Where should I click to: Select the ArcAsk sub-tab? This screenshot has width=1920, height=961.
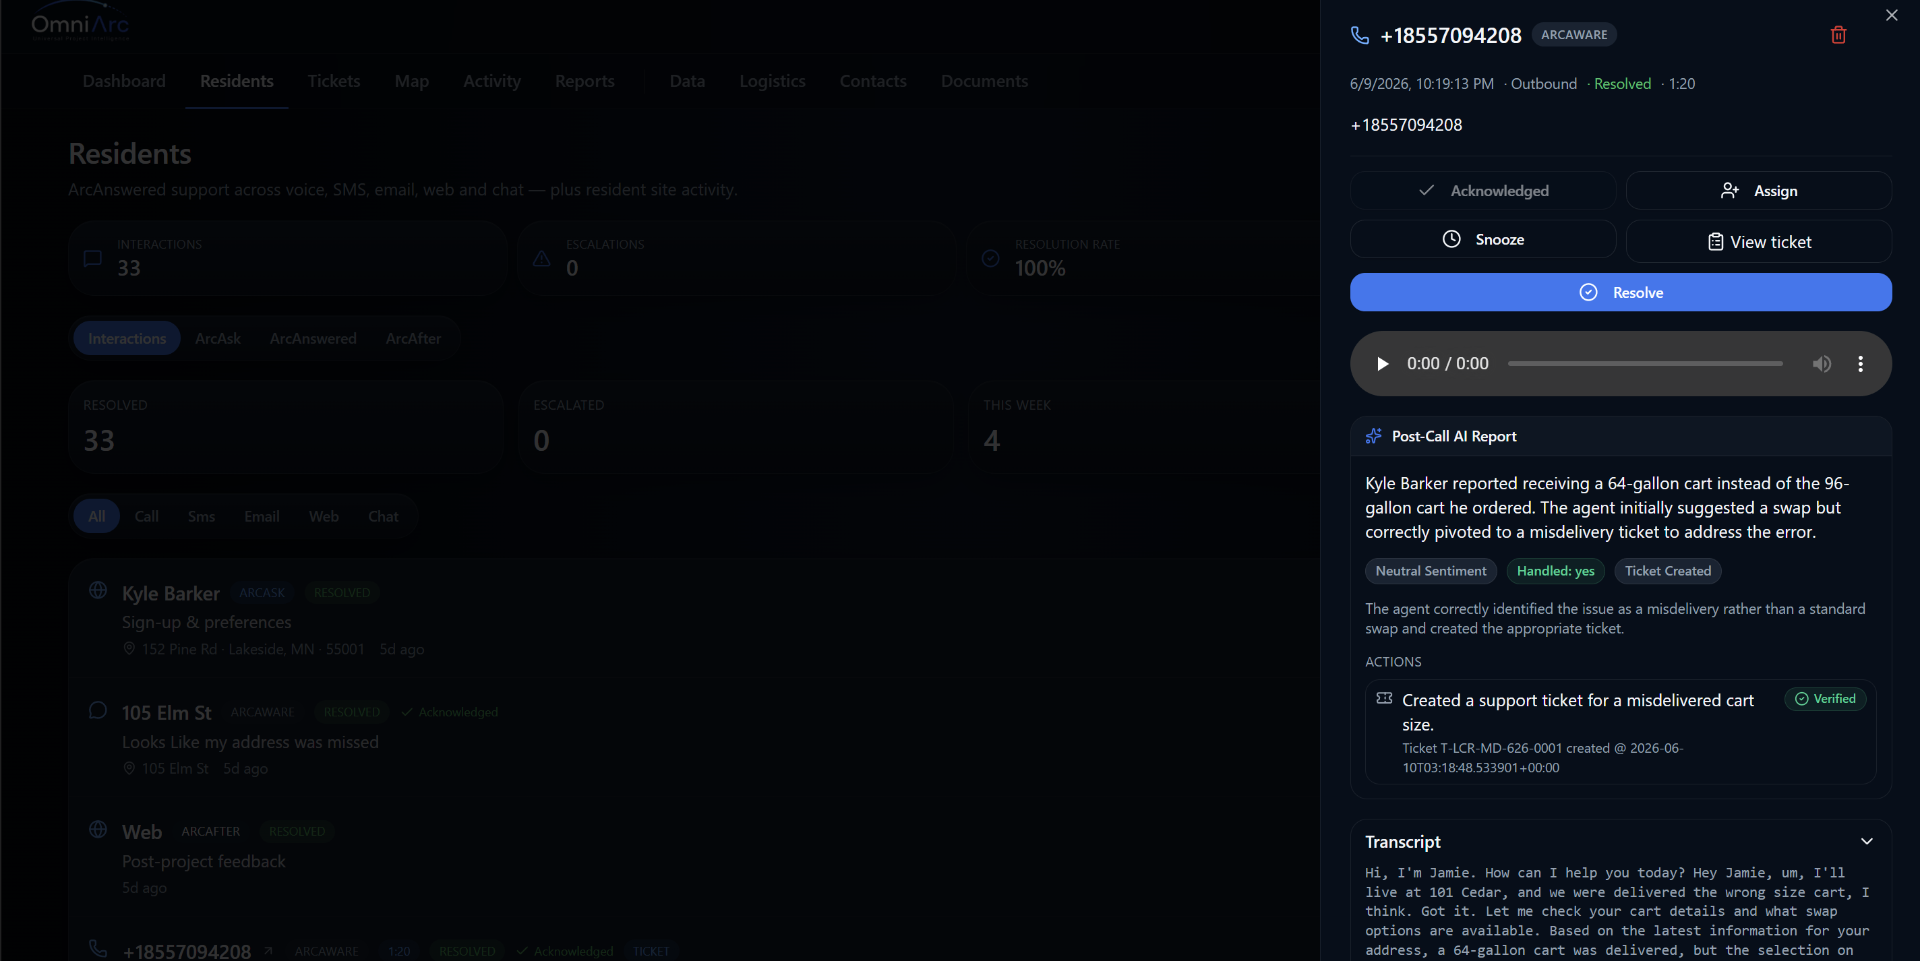218,339
